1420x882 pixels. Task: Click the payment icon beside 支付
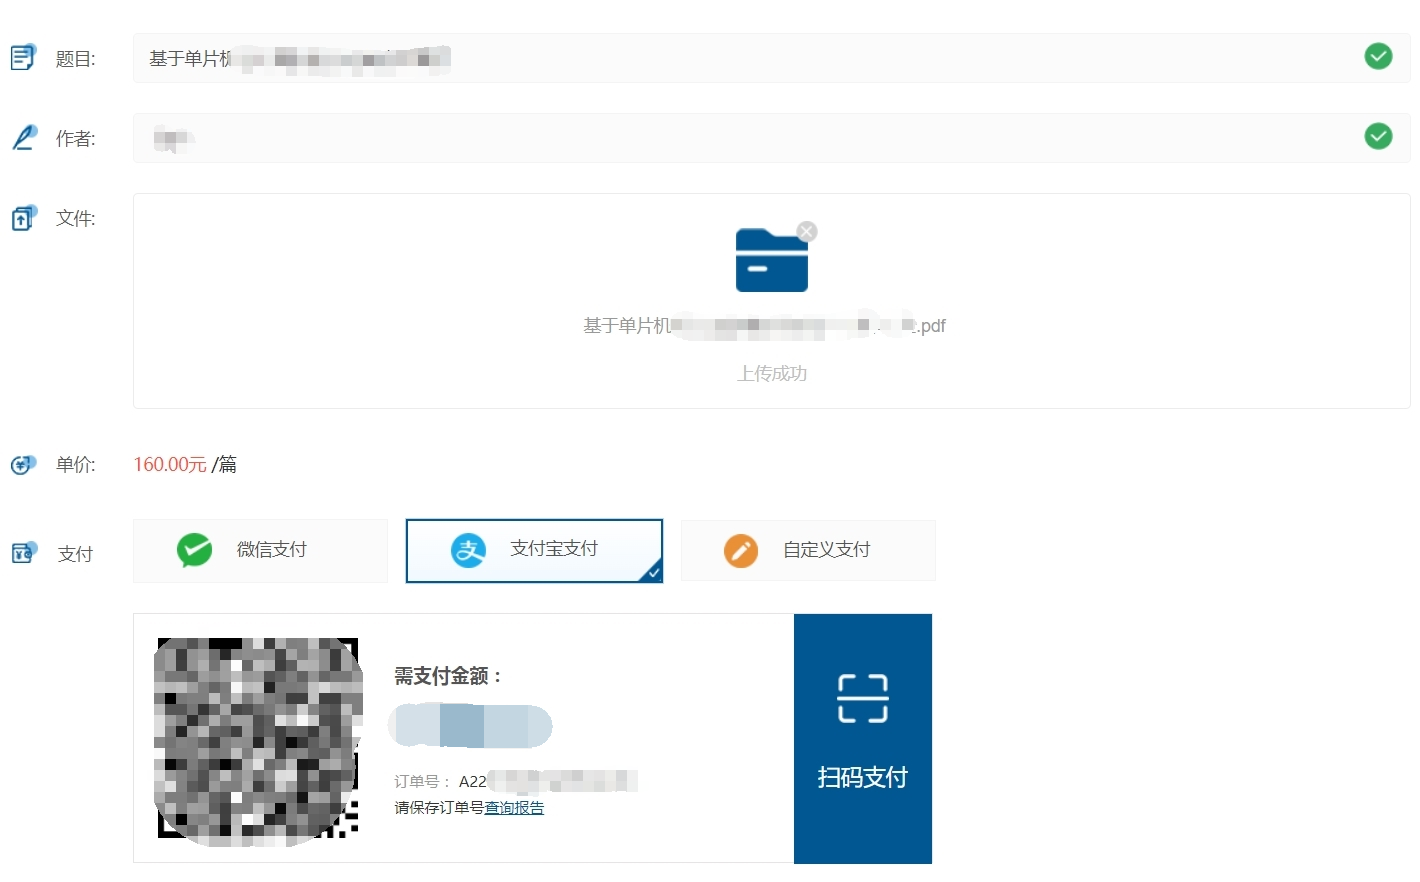(24, 553)
